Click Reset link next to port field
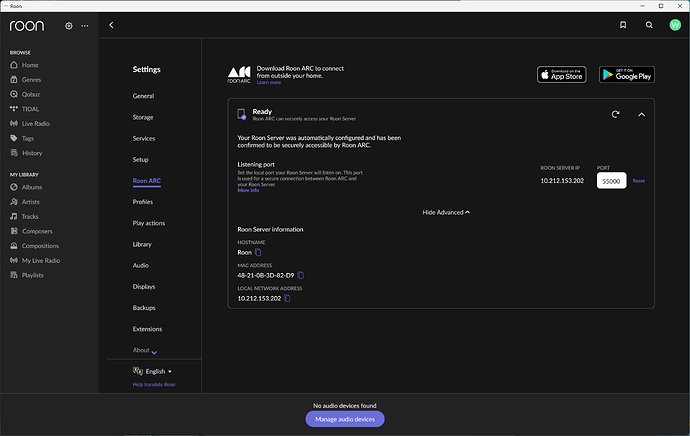This screenshot has height=436, width=690. (639, 181)
